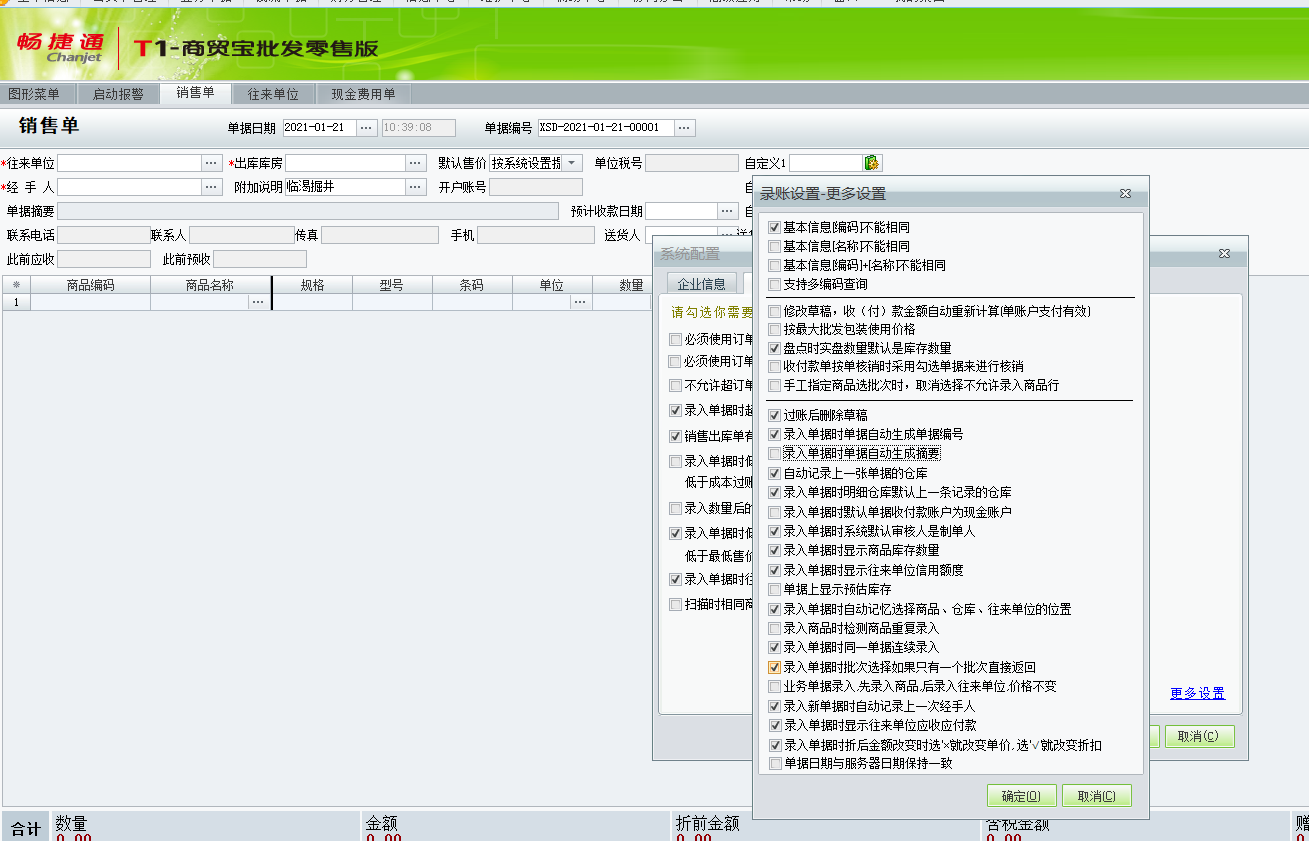
Task: Open the picker beside 预计收款日期
Action: [728, 211]
